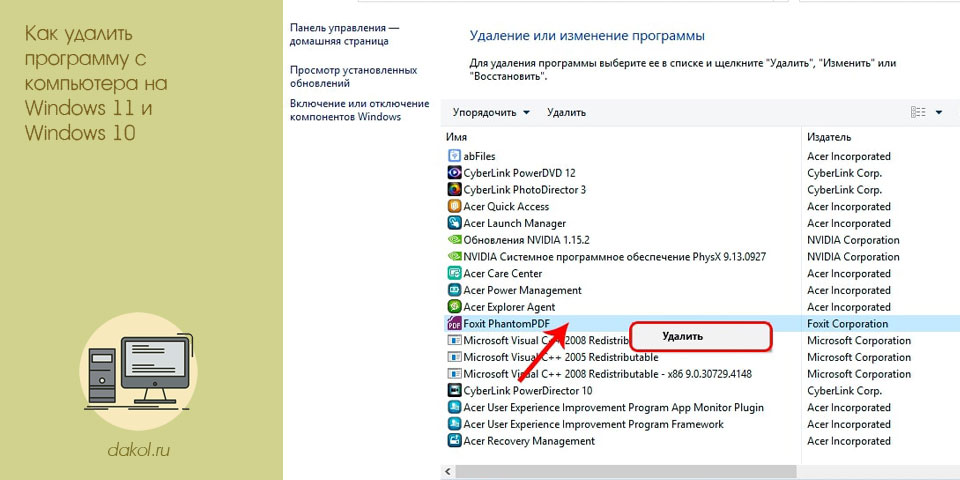Viewport: 960px width, 480px height.
Task: Click the NVIDIA PhysX 9.13.0927 icon
Action: pyautogui.click(x=454, y=257)
